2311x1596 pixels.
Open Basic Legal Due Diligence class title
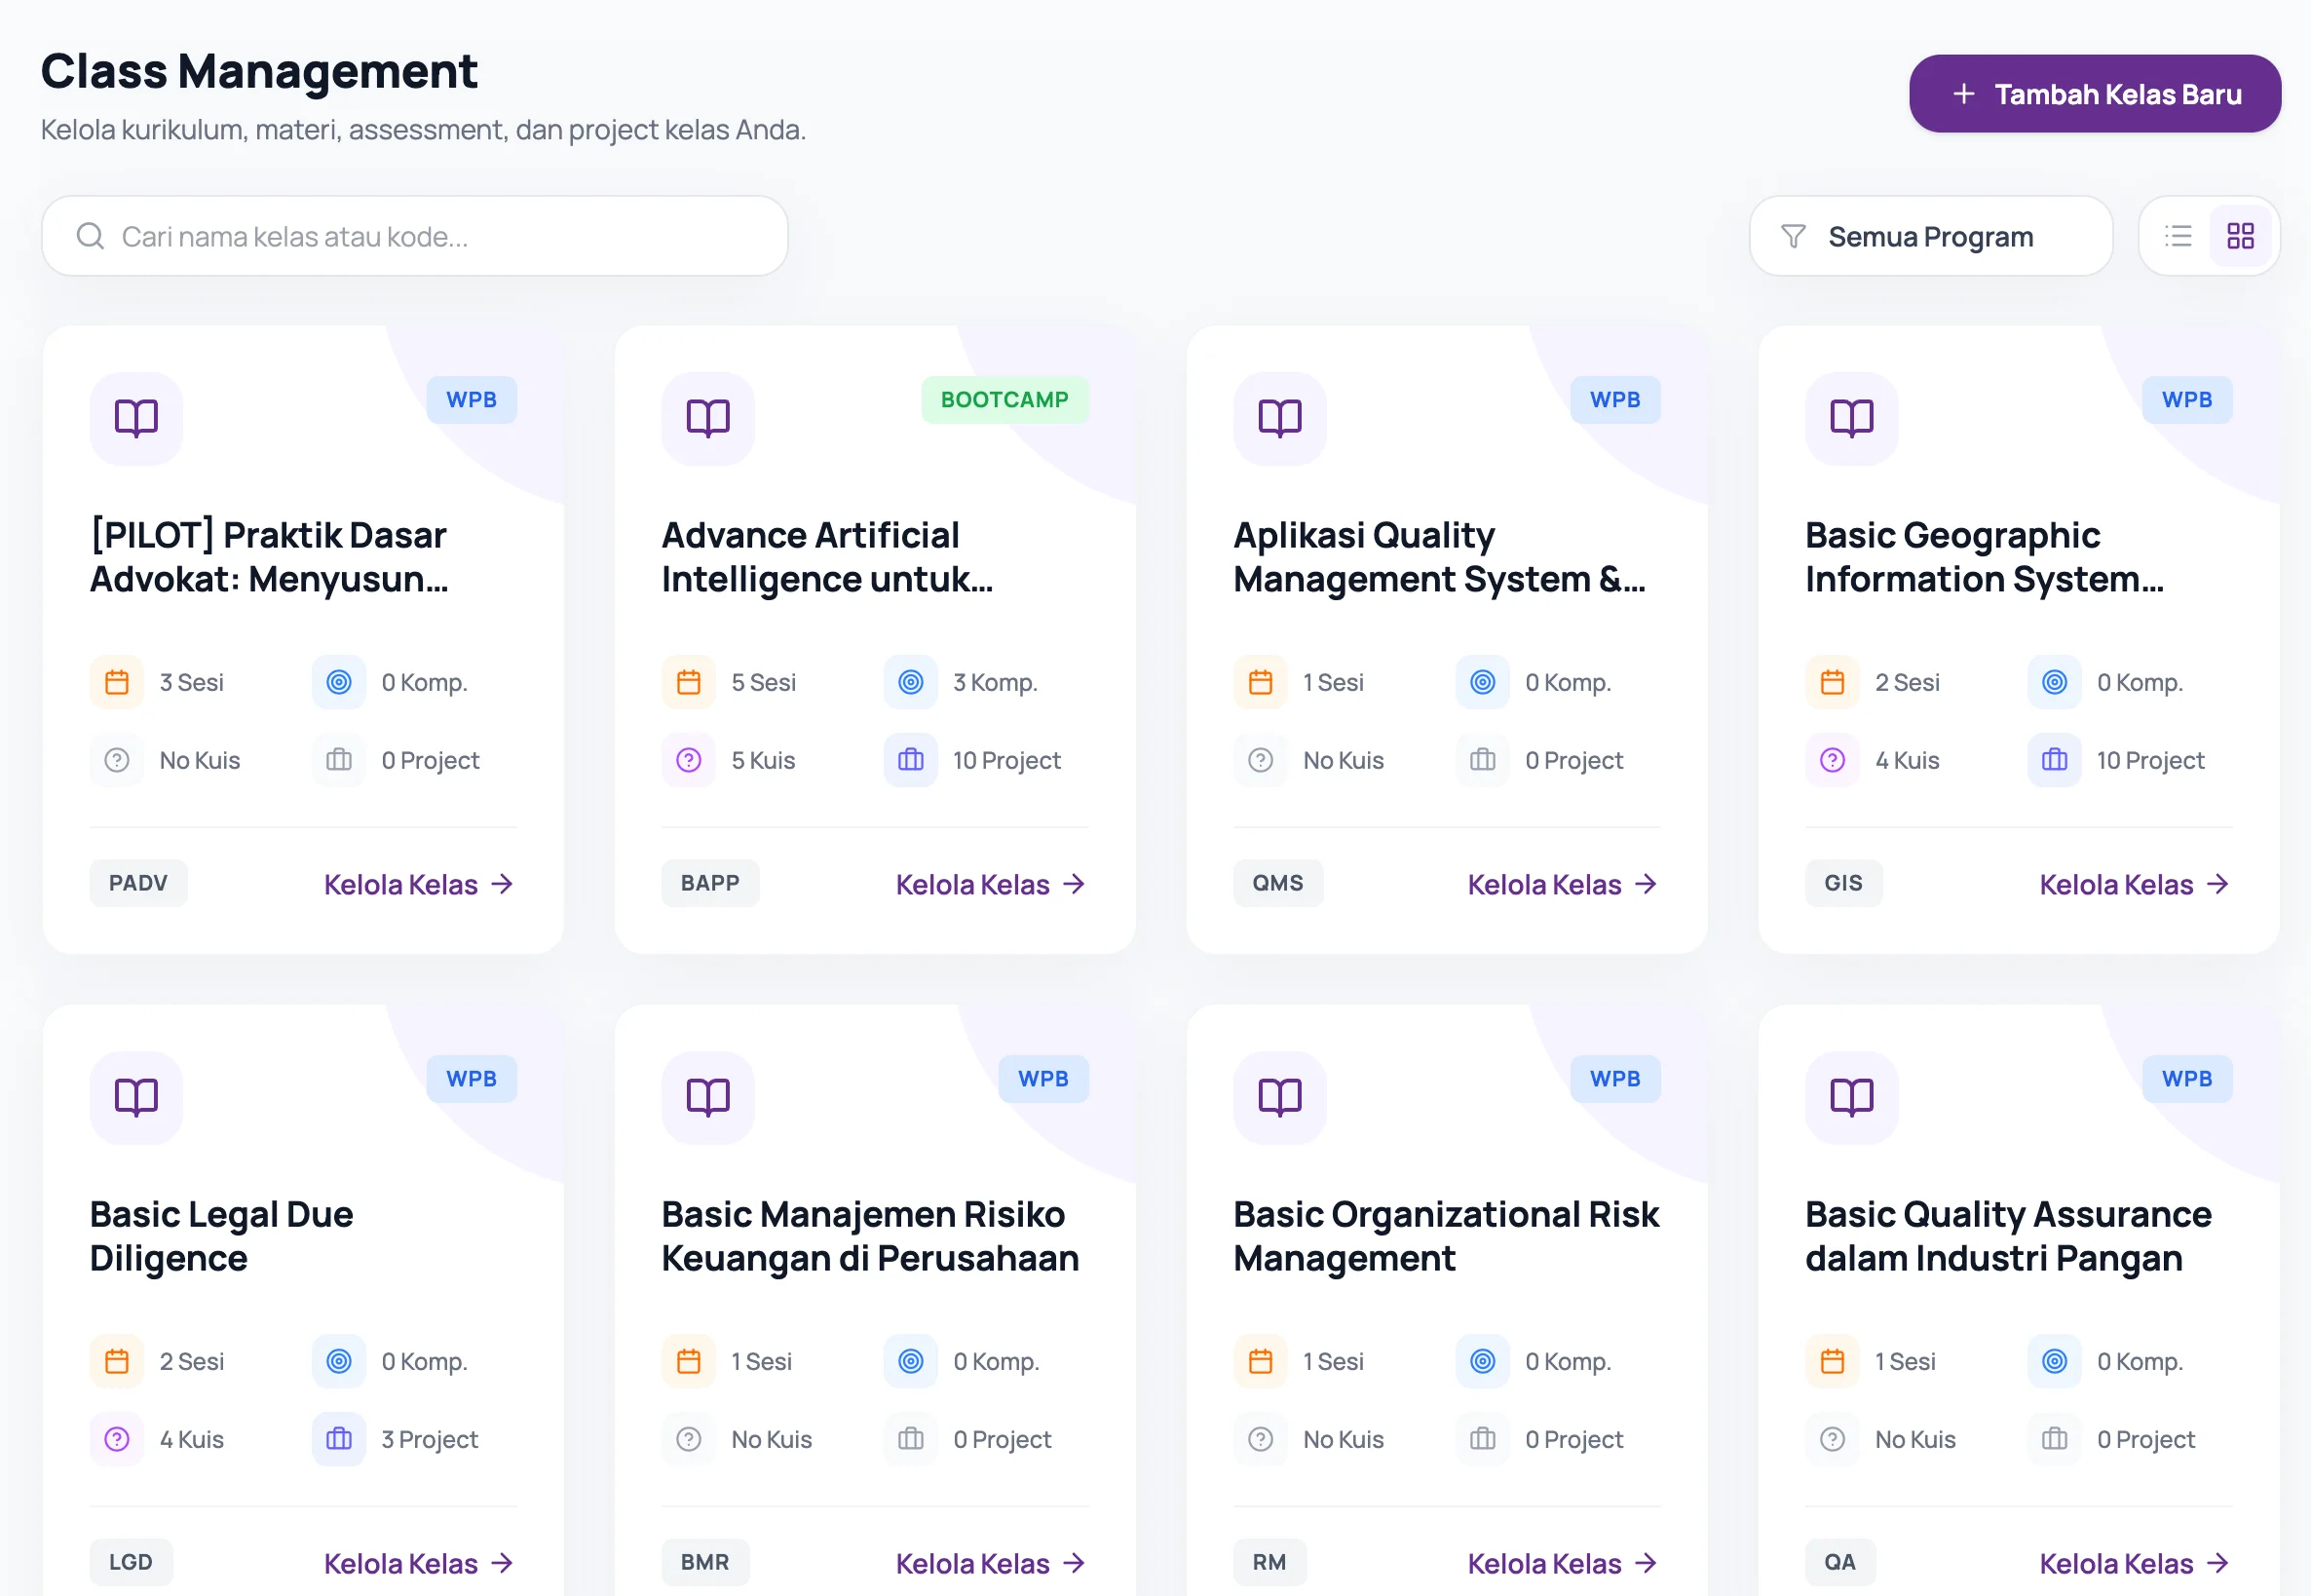pyautogui.click(x=221, y=1236)
